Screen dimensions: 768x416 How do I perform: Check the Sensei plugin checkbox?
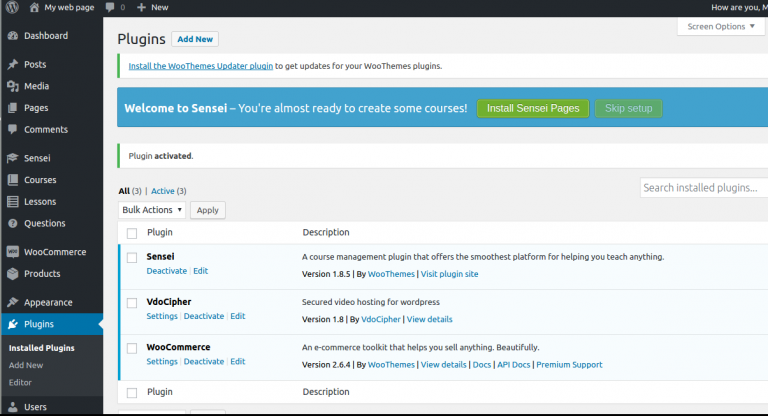pos(132,258)
